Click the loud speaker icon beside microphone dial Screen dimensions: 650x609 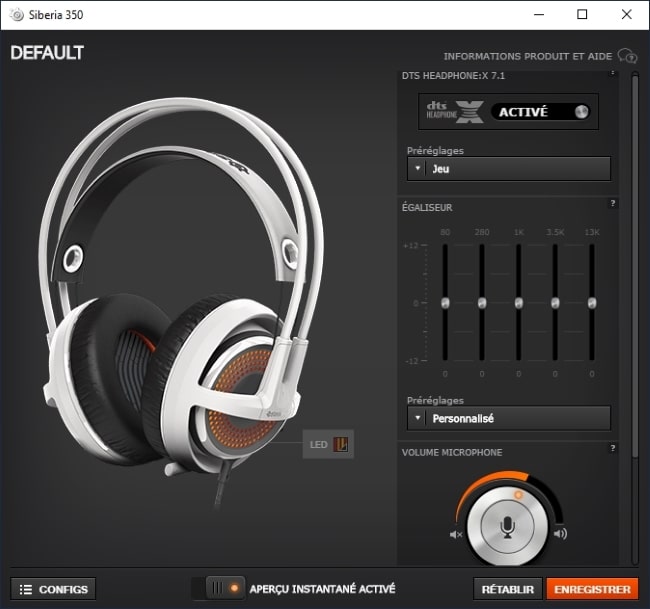click(560, 534)
